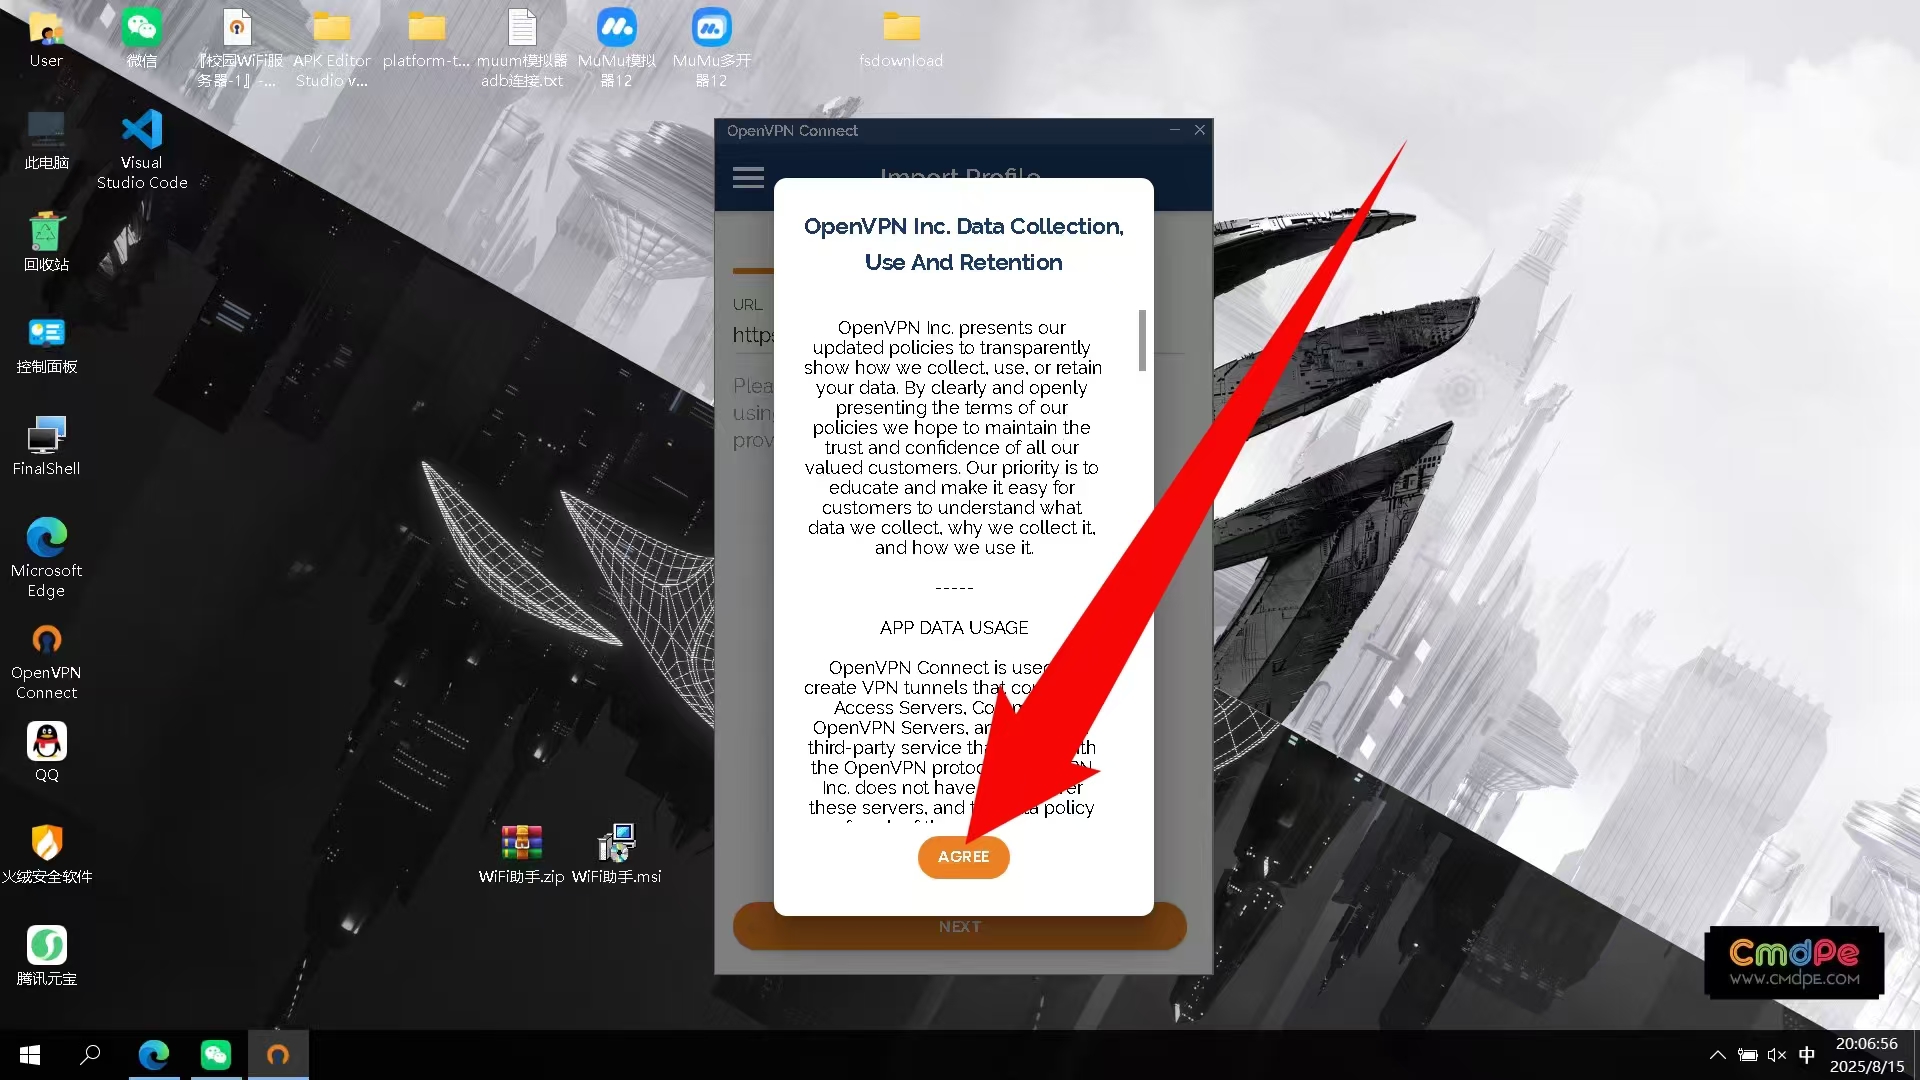This screenshot has width=1920, height=1080.
Task: Toggle the 中 input method indicator
Action: pos(1807,1055)
